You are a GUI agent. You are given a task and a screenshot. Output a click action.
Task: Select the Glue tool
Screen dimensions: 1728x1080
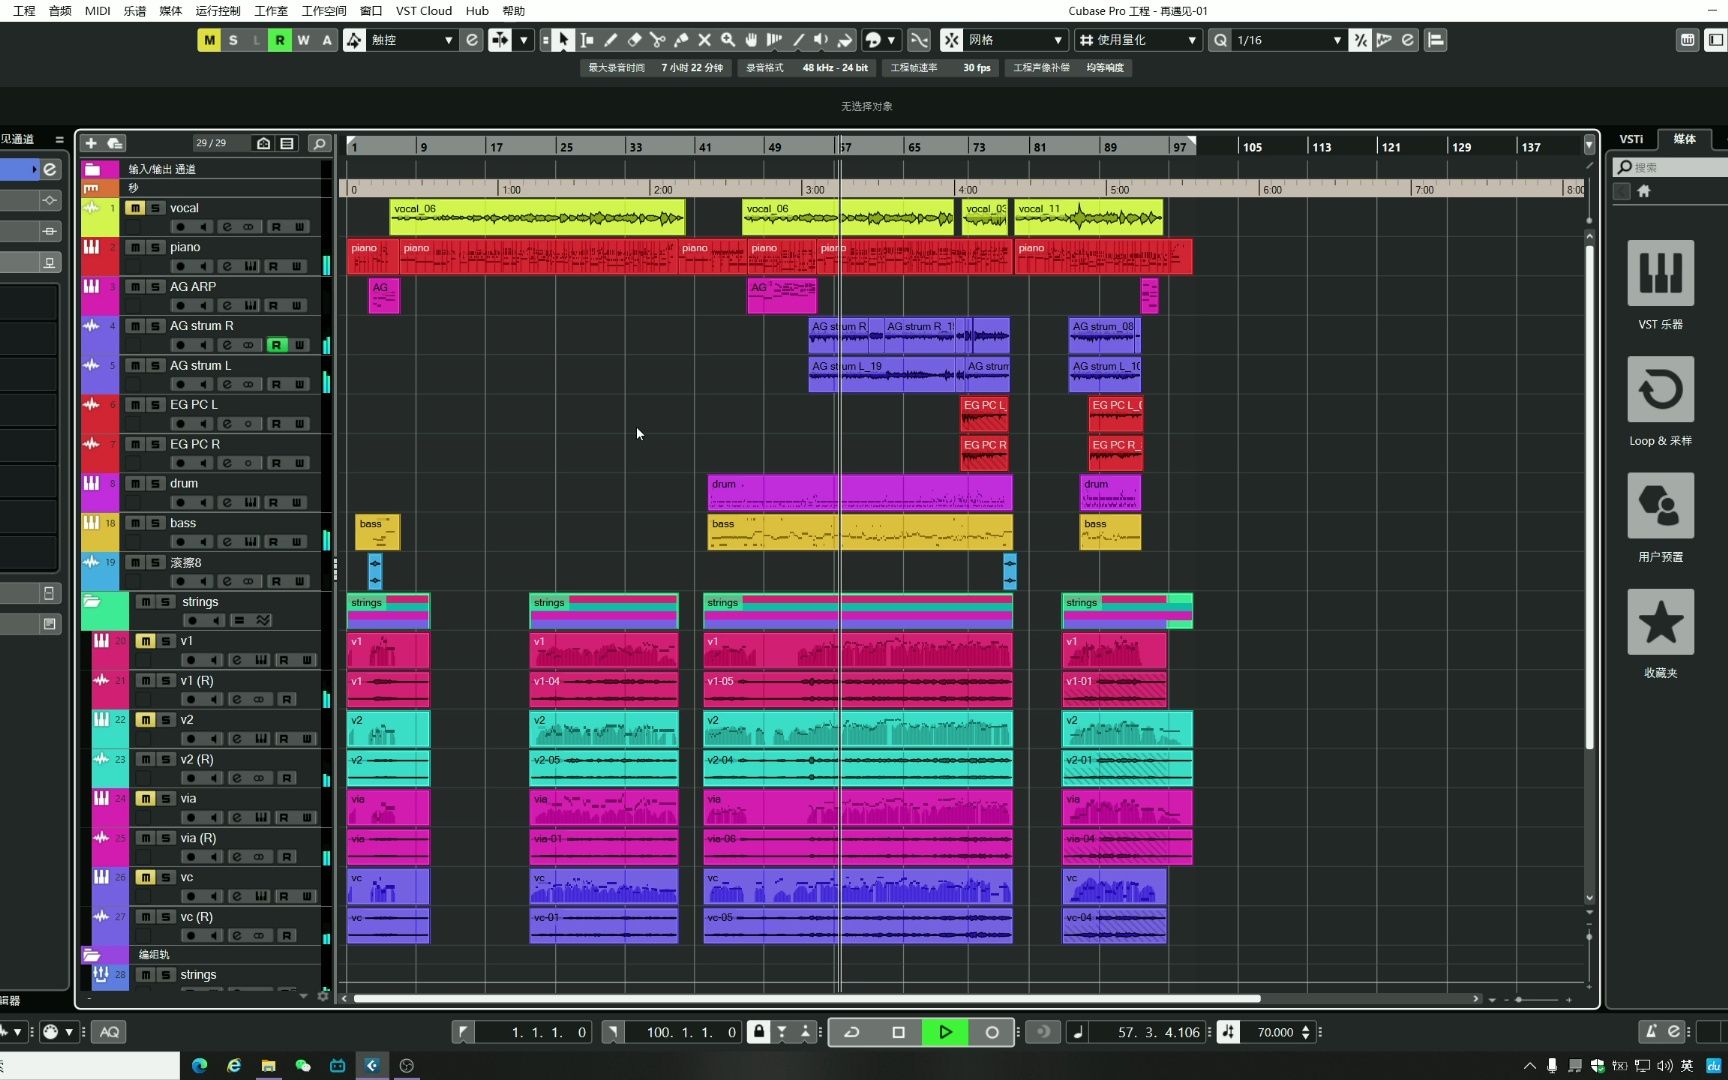pos(681,40)
